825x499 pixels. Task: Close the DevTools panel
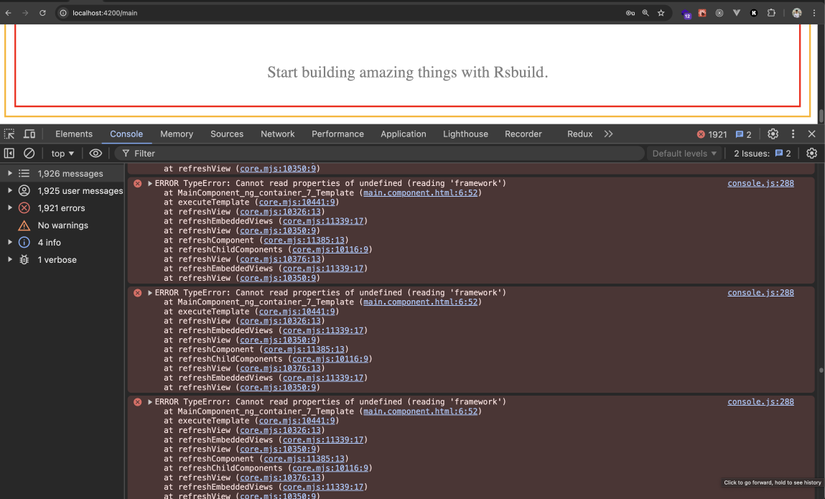pos(811,134)
